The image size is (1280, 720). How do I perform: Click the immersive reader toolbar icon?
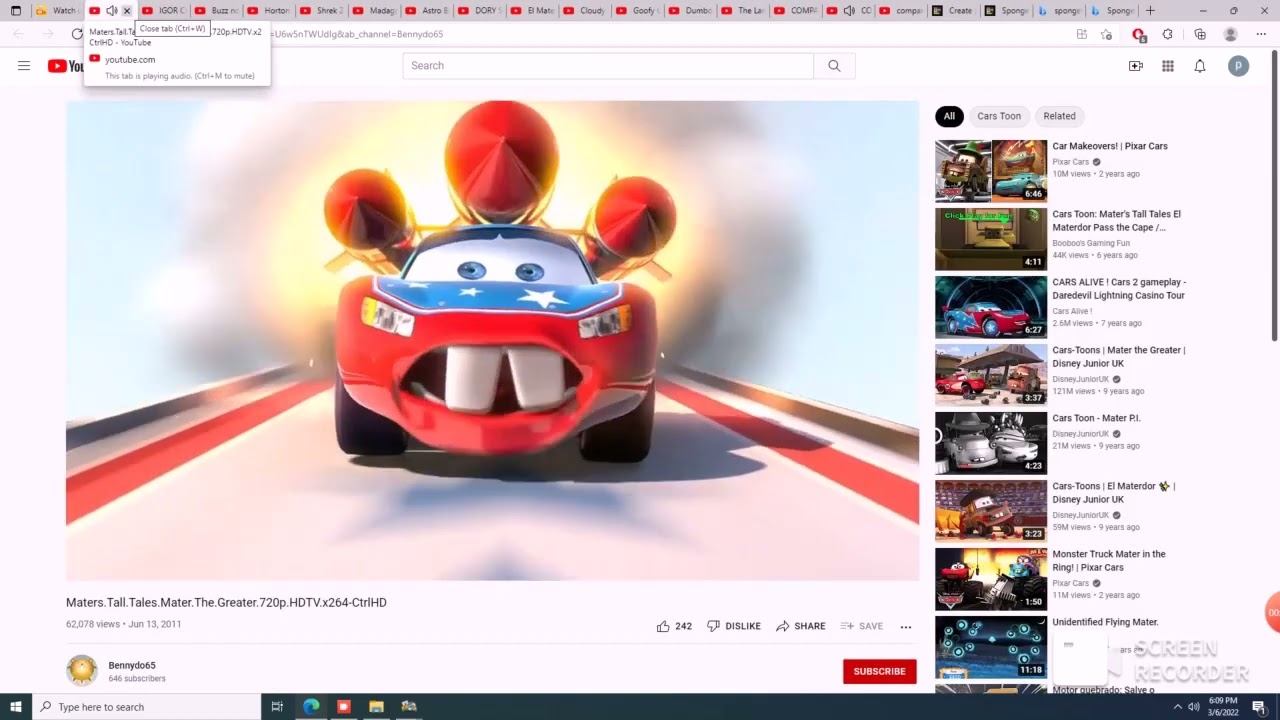point(1081,34)
